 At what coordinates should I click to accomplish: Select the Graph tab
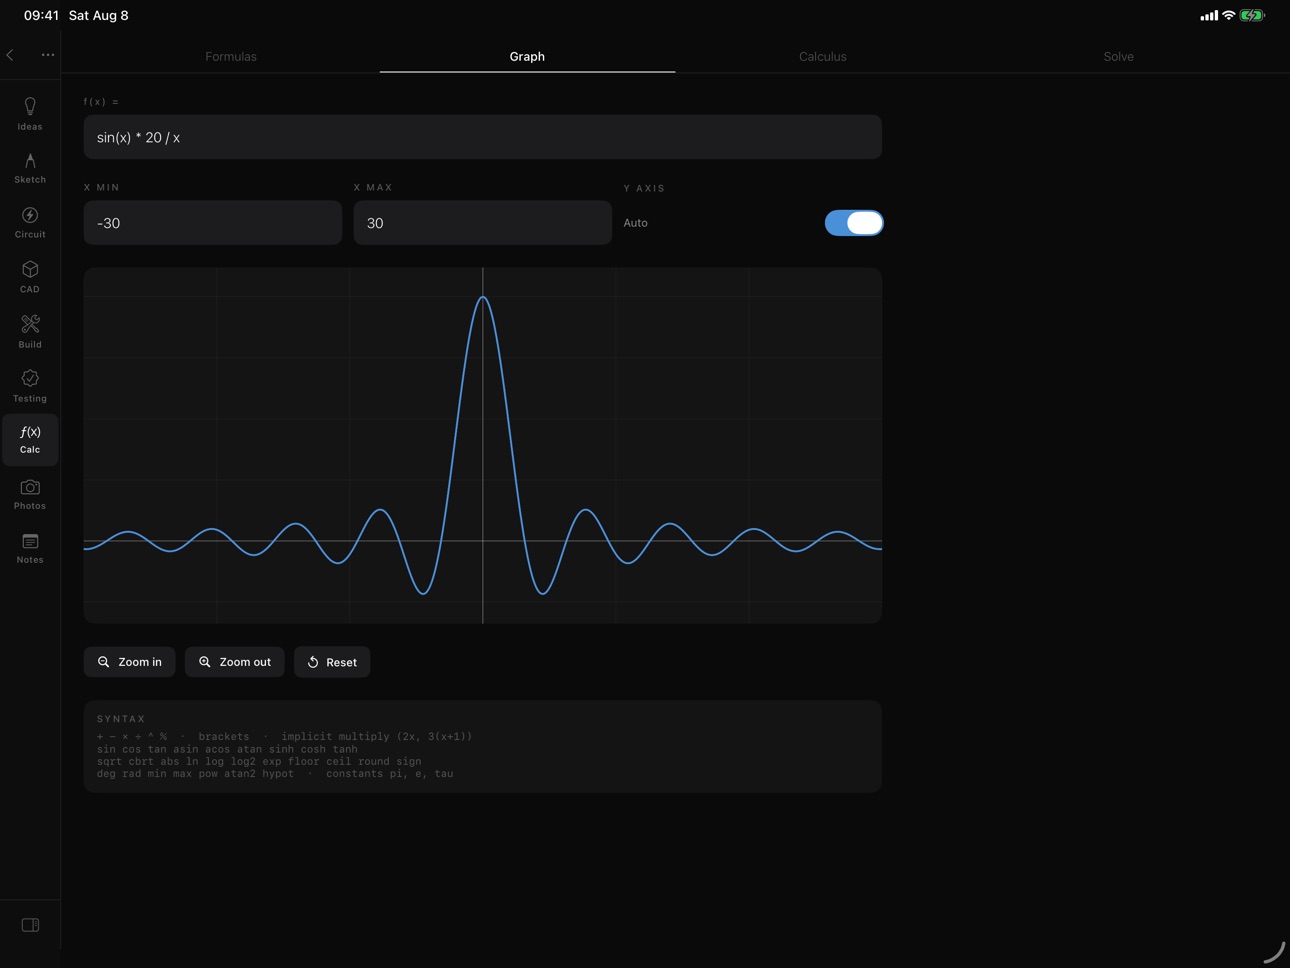527,57
